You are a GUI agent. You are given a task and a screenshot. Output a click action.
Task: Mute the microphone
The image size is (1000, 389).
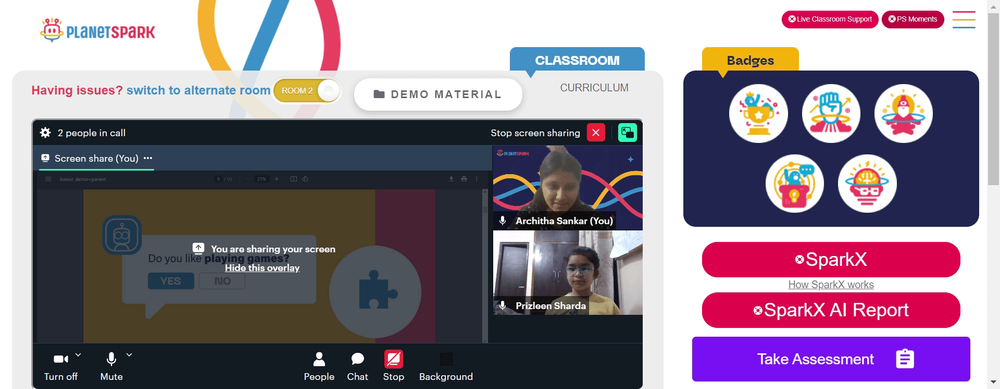pyautogui.click(x=111, y=367)
